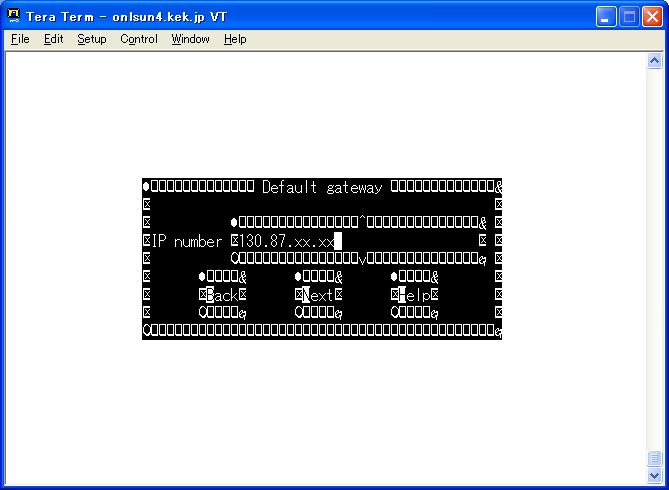Maximize the Tera Term window

[629, 17]
